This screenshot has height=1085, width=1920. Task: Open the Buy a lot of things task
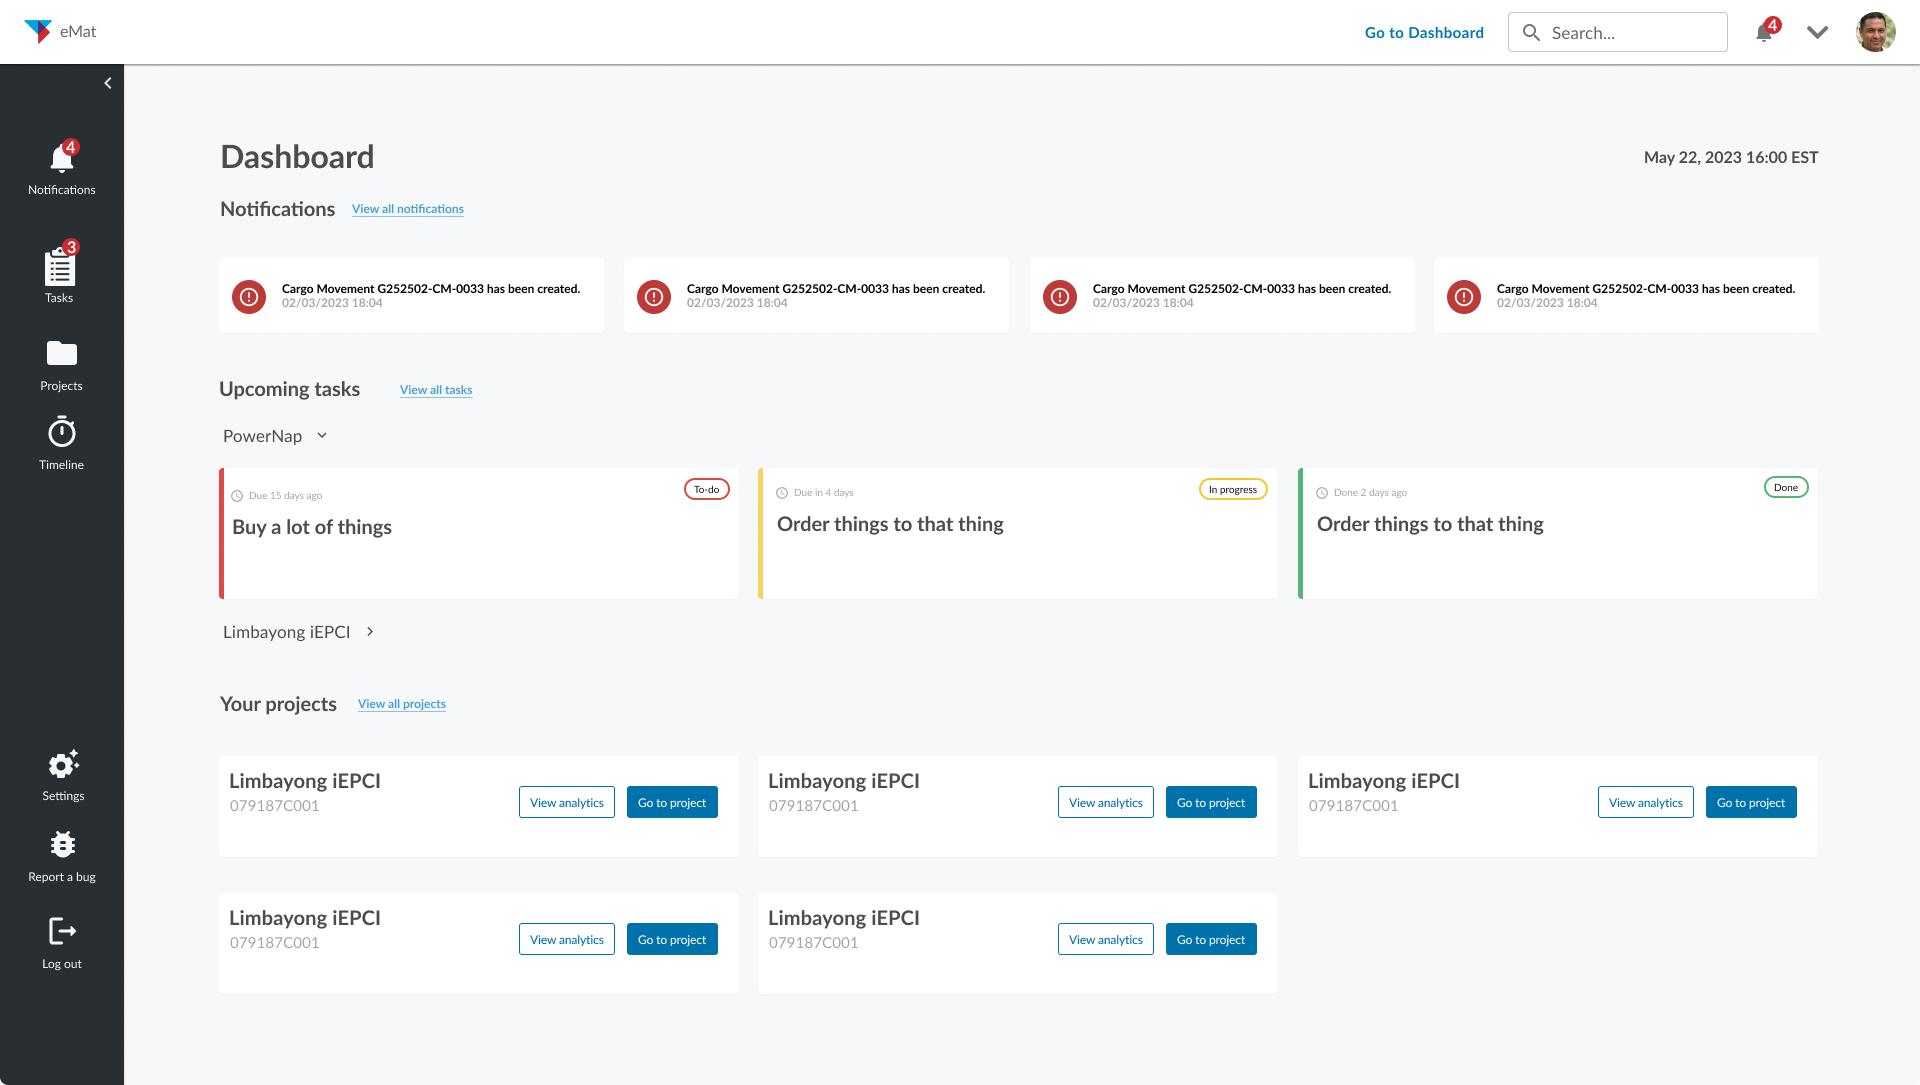coord(479,533)
